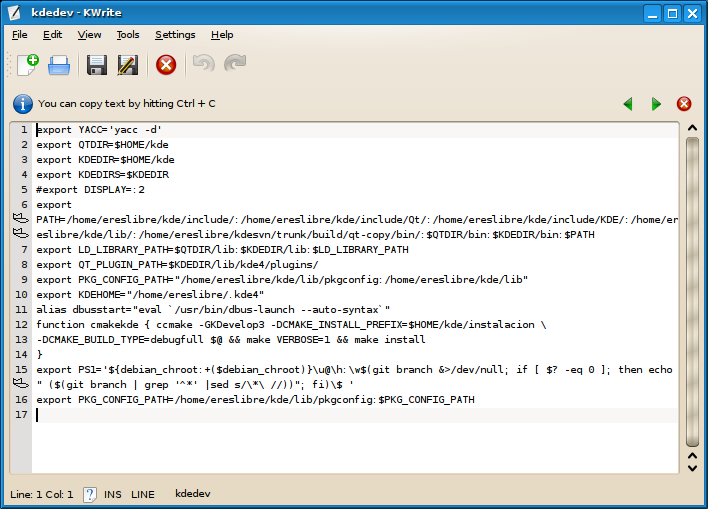
Task: Click the lower scroll up arrow near scrollbar bottom
Action: [692, 456]
